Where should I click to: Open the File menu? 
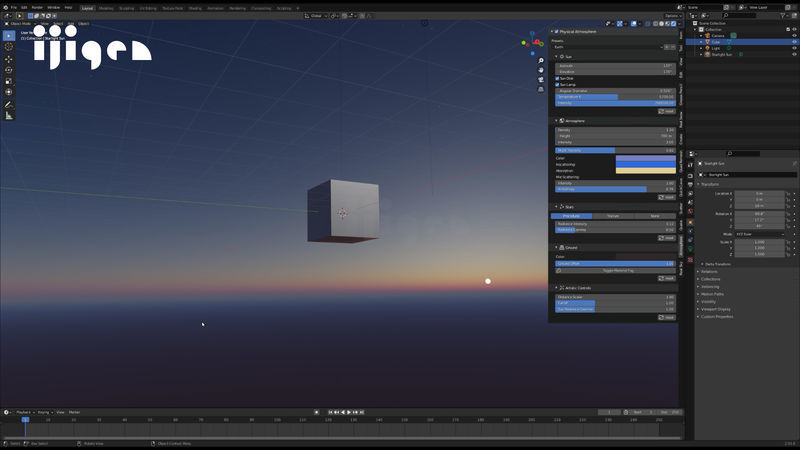(x=14, y=8)
